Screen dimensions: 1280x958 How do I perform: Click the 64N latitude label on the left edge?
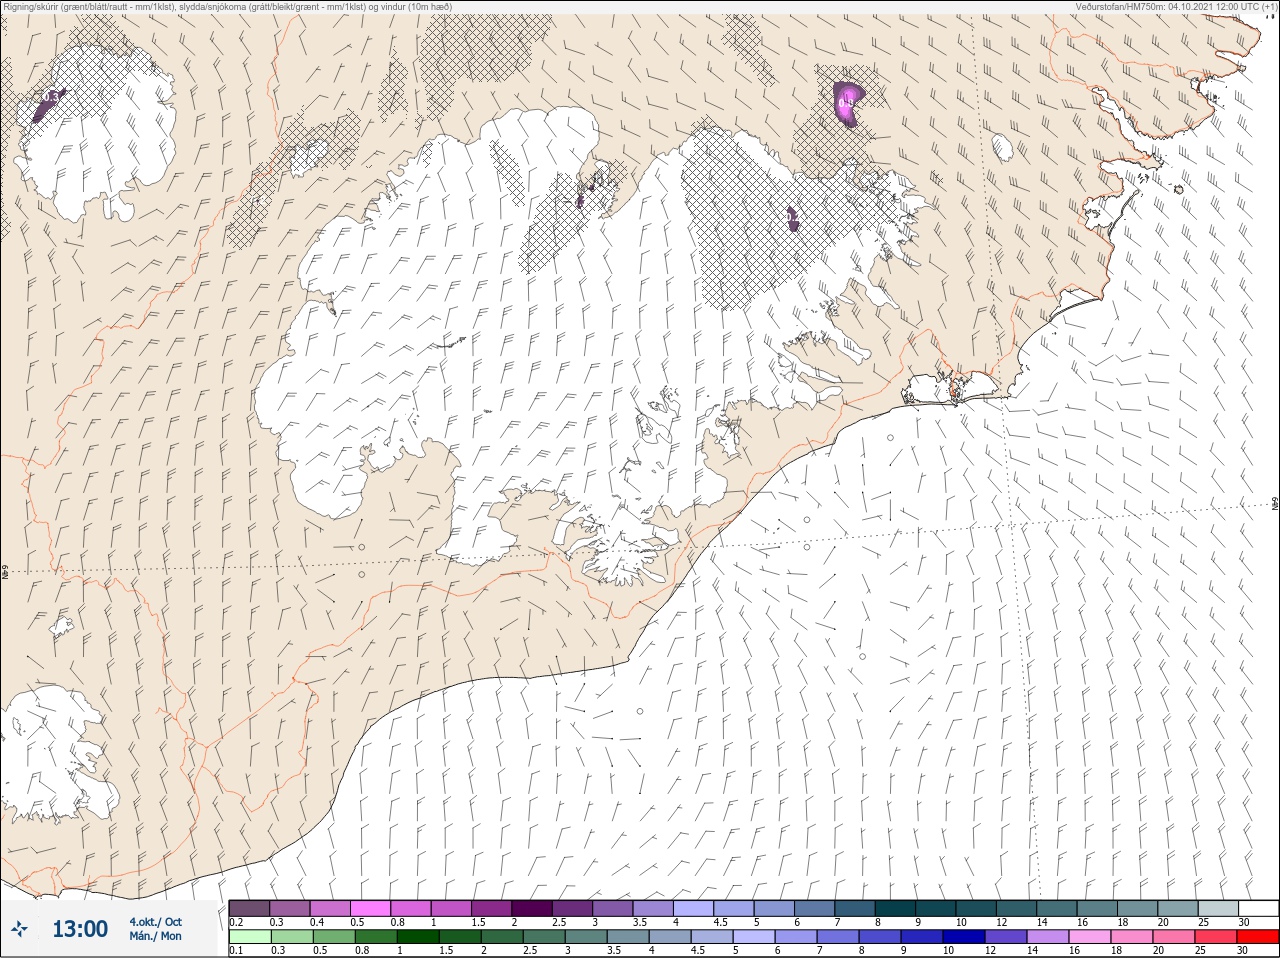[5, 574]
